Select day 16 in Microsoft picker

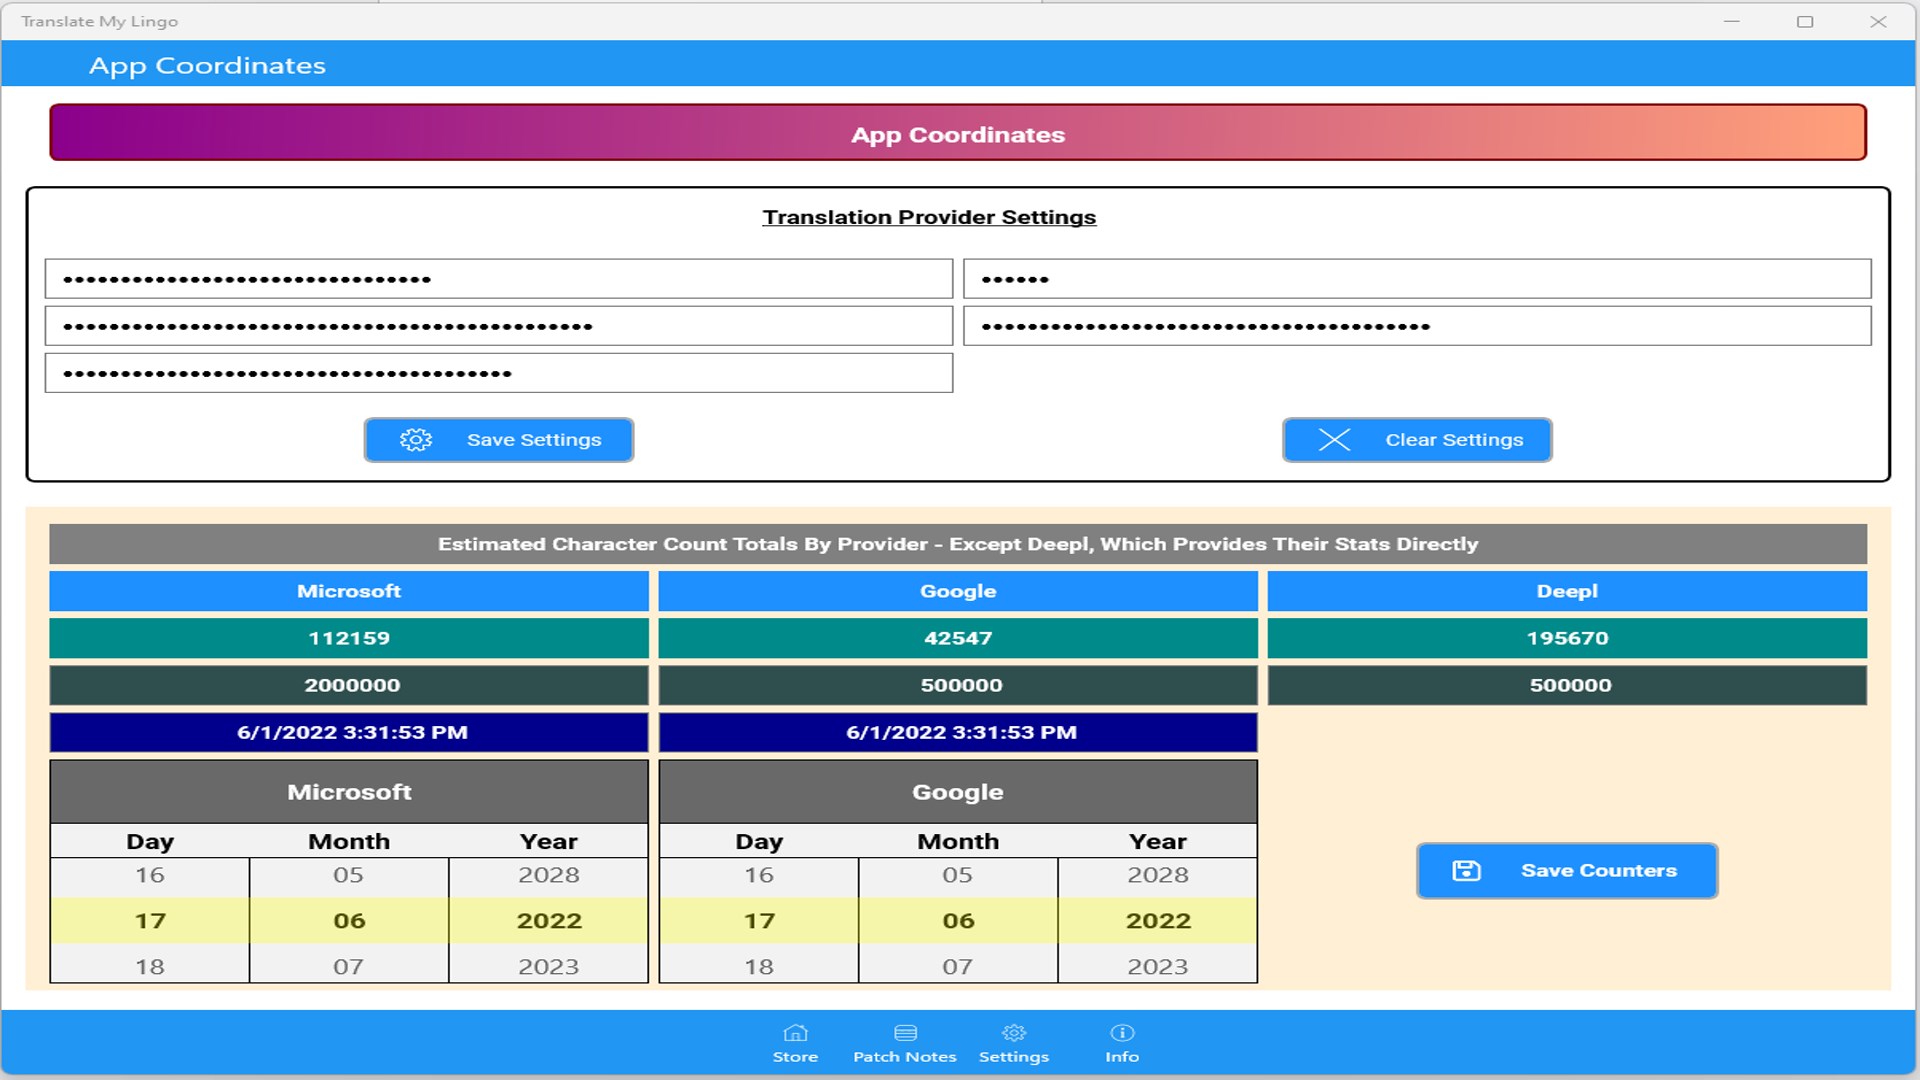click(150, 875)
